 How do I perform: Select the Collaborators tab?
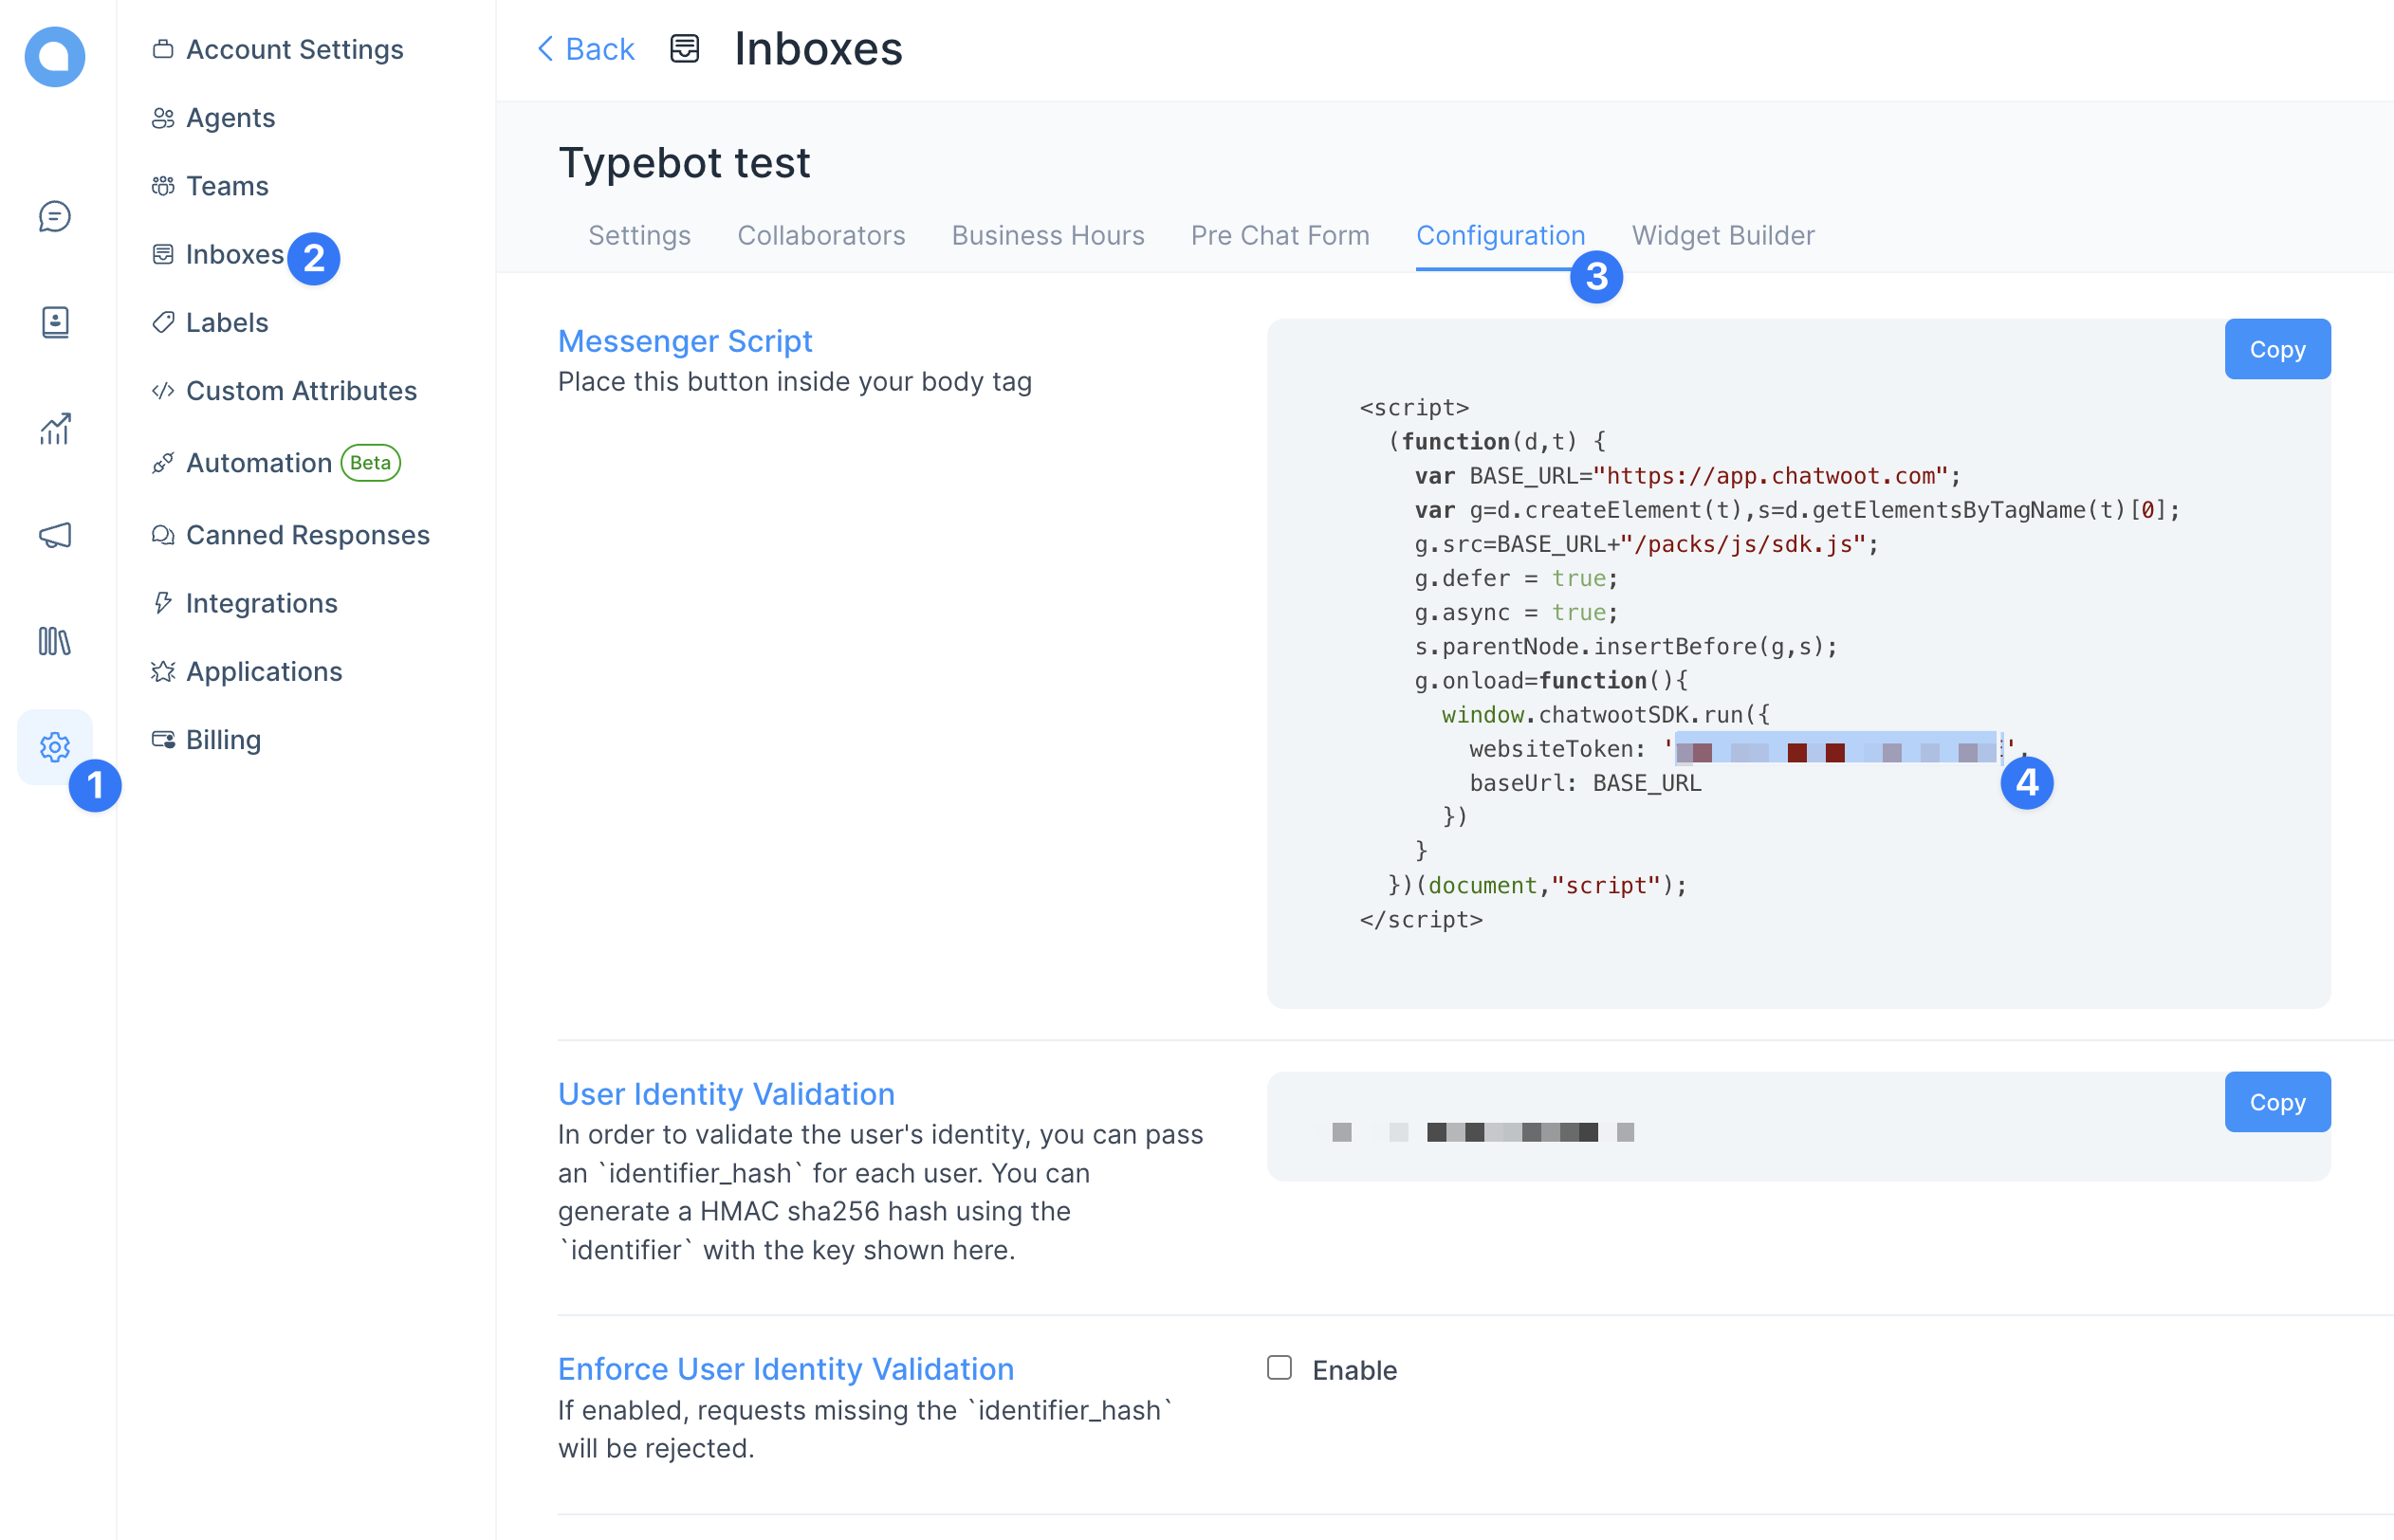[x=821, y=236]
